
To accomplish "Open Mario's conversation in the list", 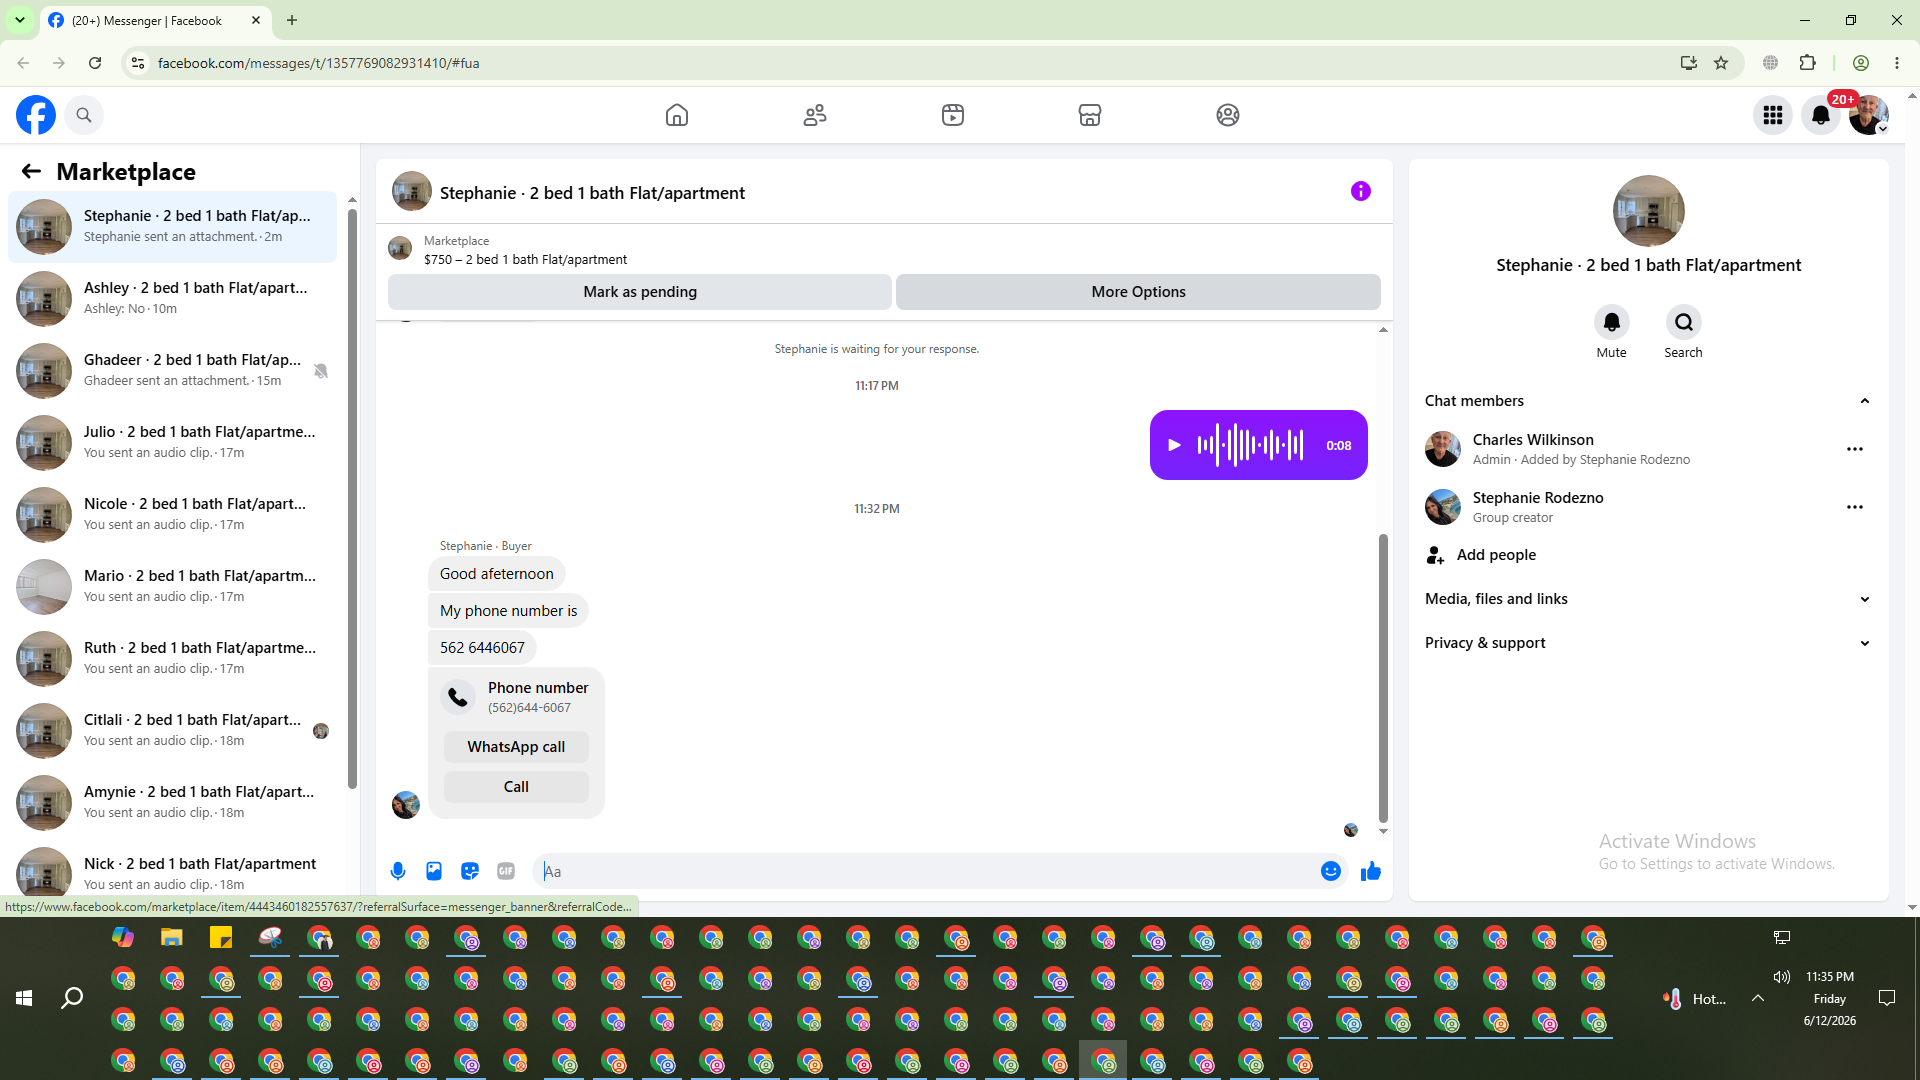I will coord(172,586).
